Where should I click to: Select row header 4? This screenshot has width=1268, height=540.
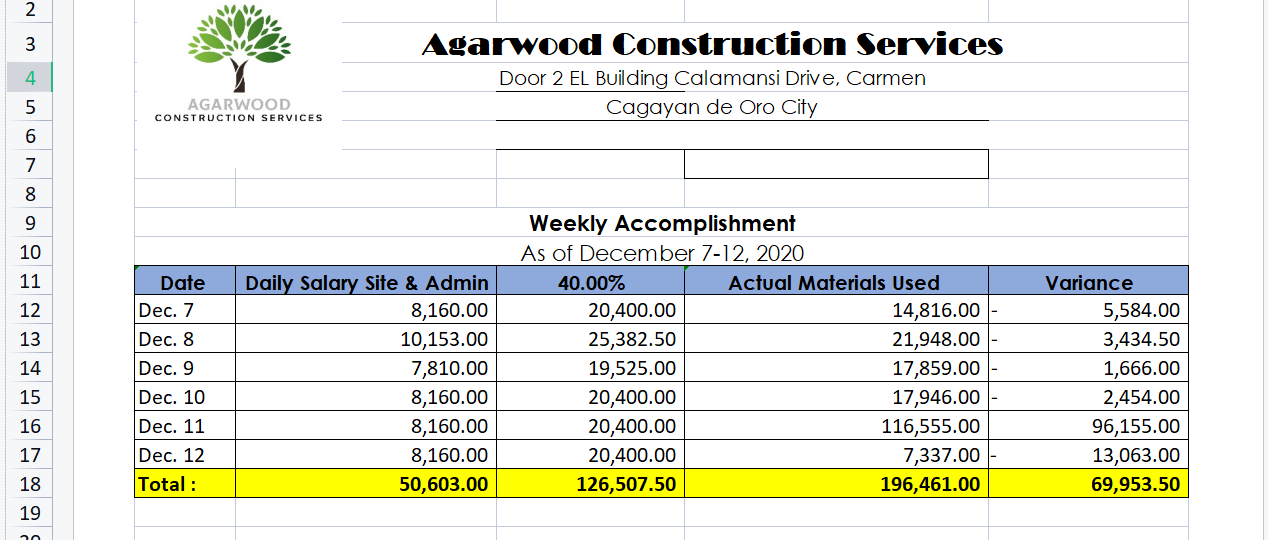point(29,77)
